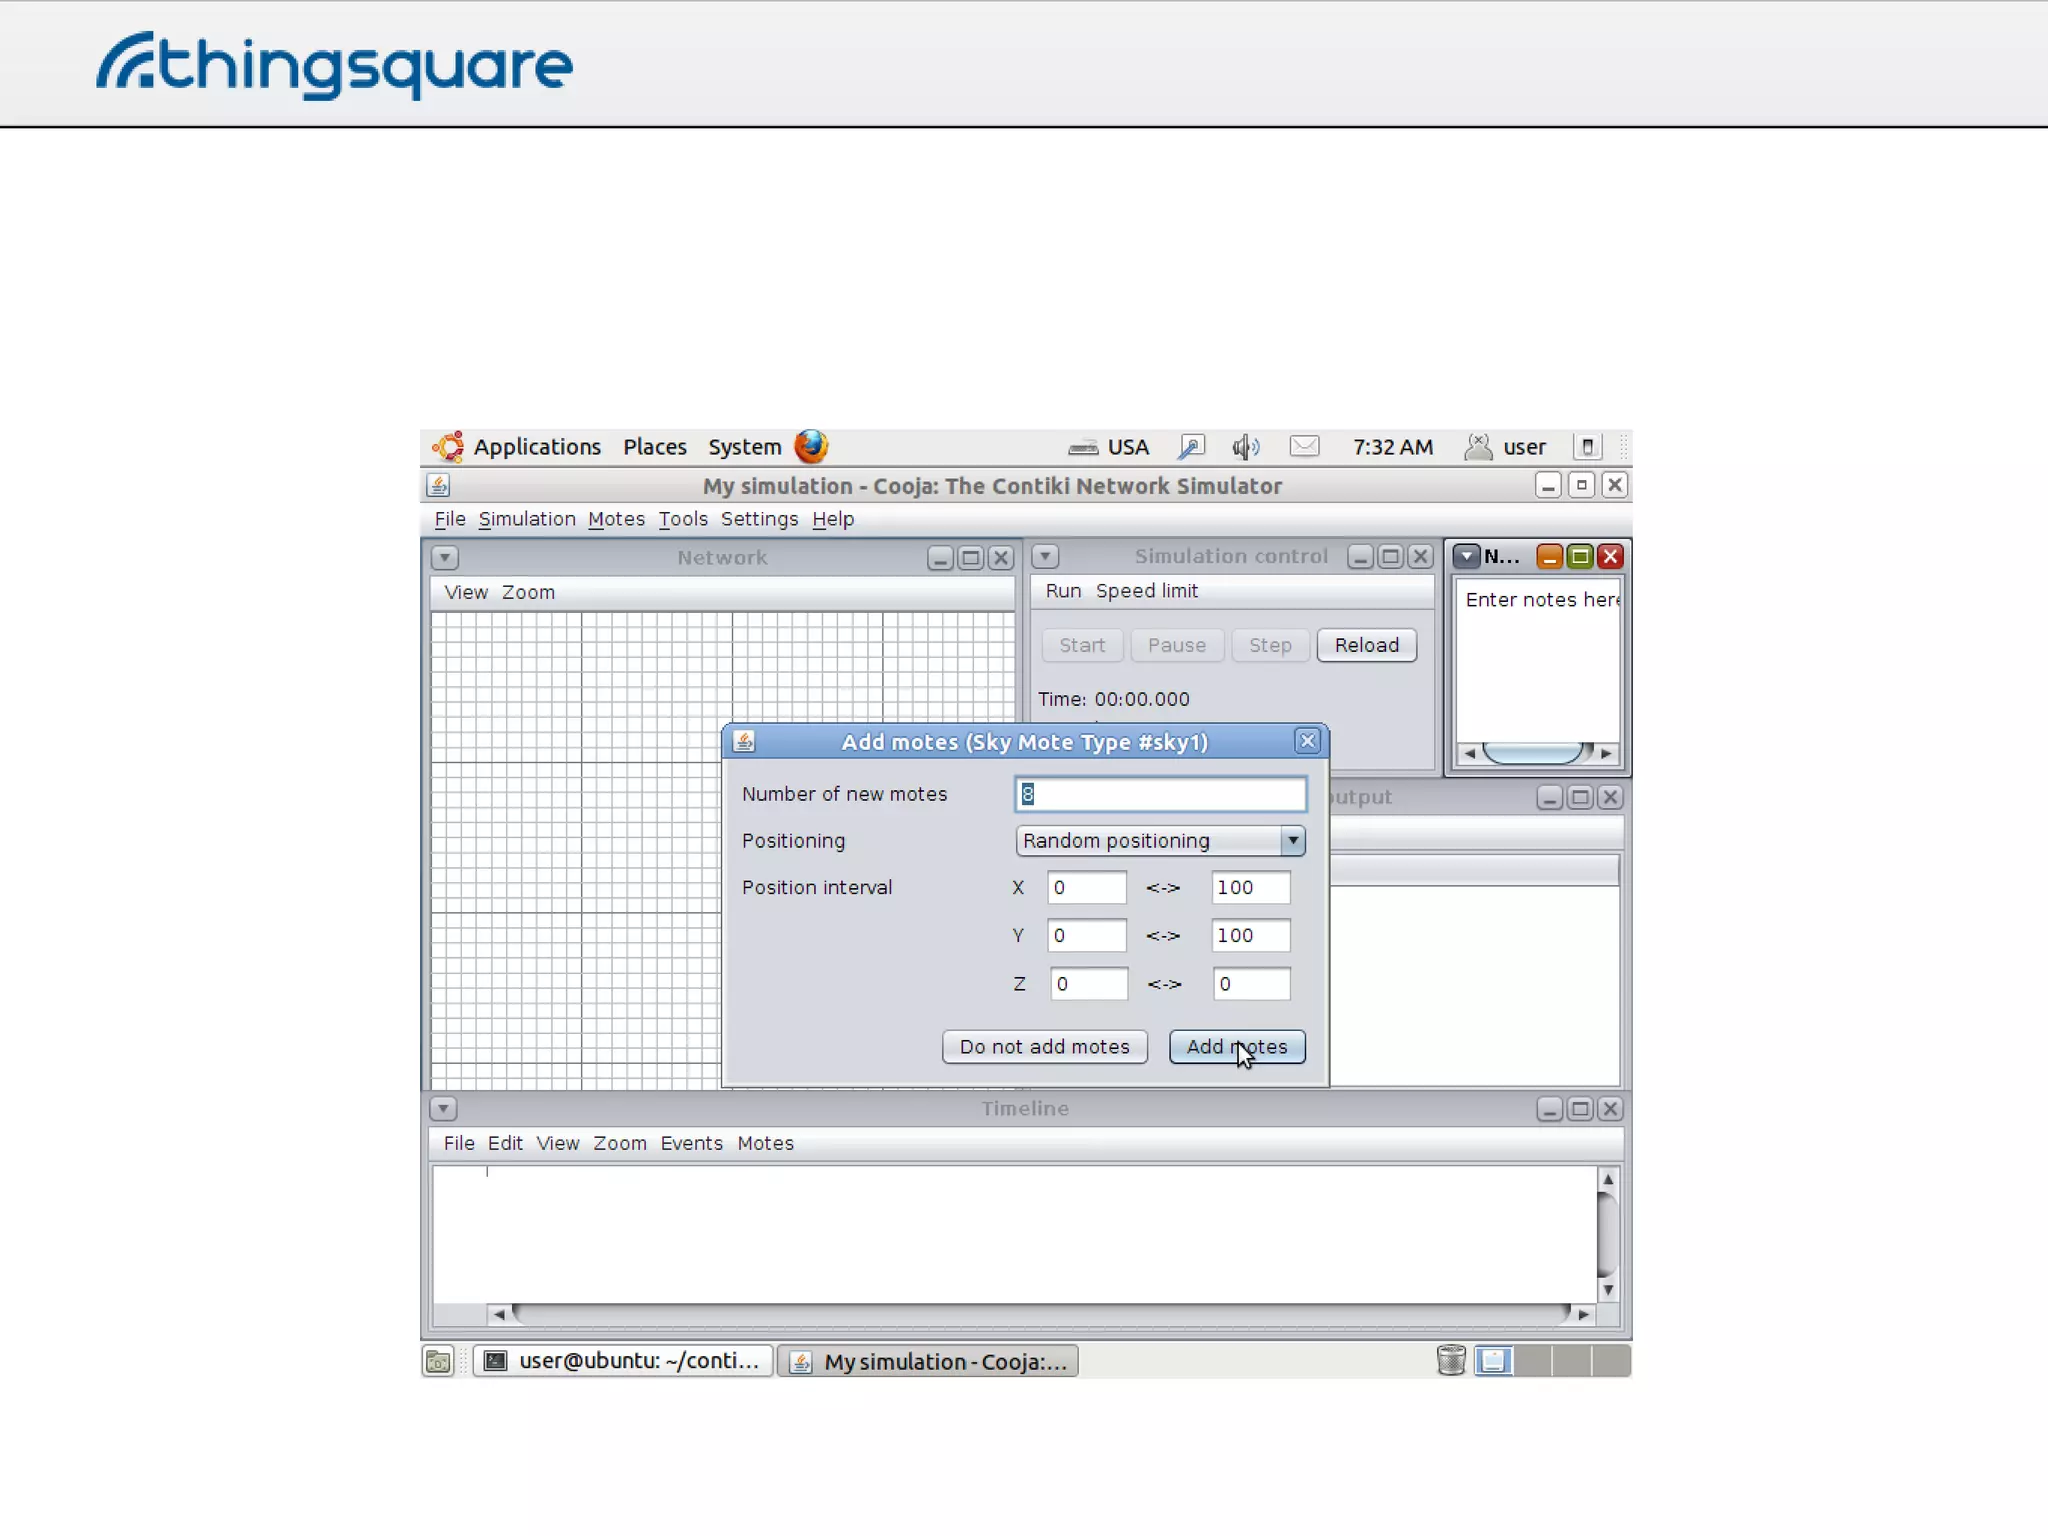Screen dimensions: 2048x1536
Task: Expand the Network panel menu arrow
Action: [445, 558]
